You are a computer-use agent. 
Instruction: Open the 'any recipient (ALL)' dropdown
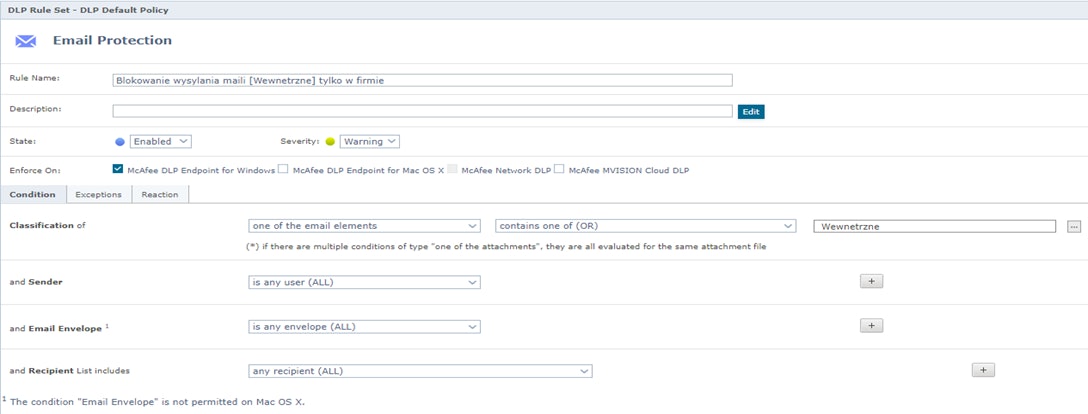(x=420, y=371)
